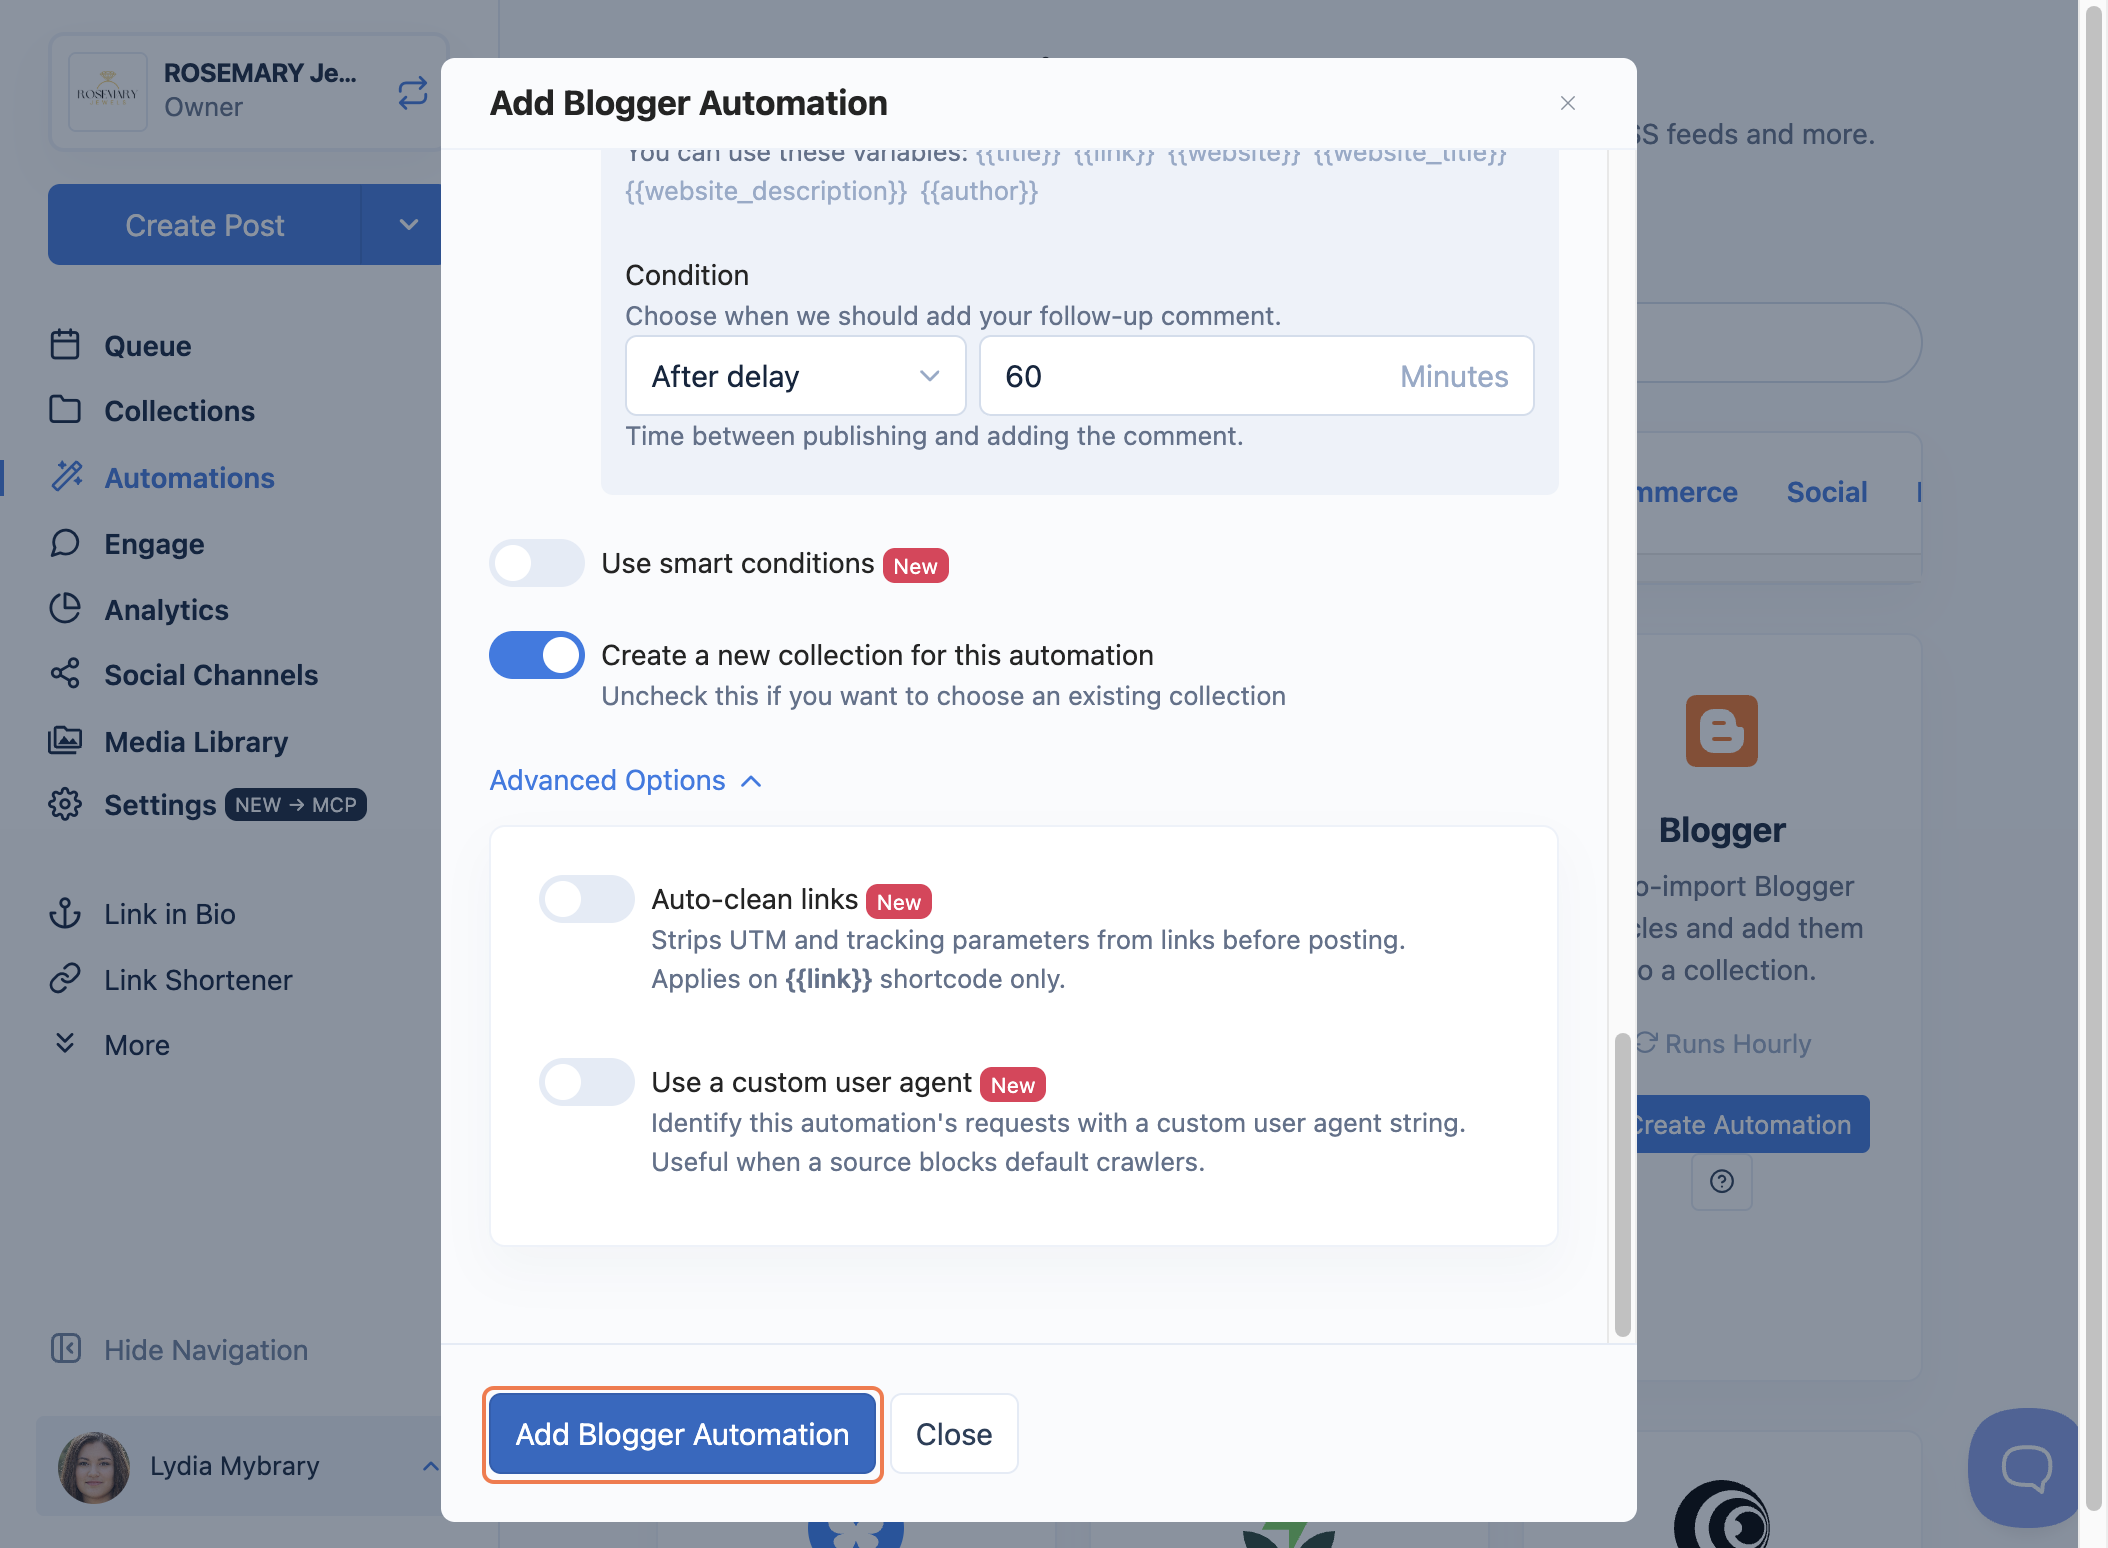Click the Hide Navigation panel icon
This screenshot has height=1548, width=2108.
pos(66,1348)
